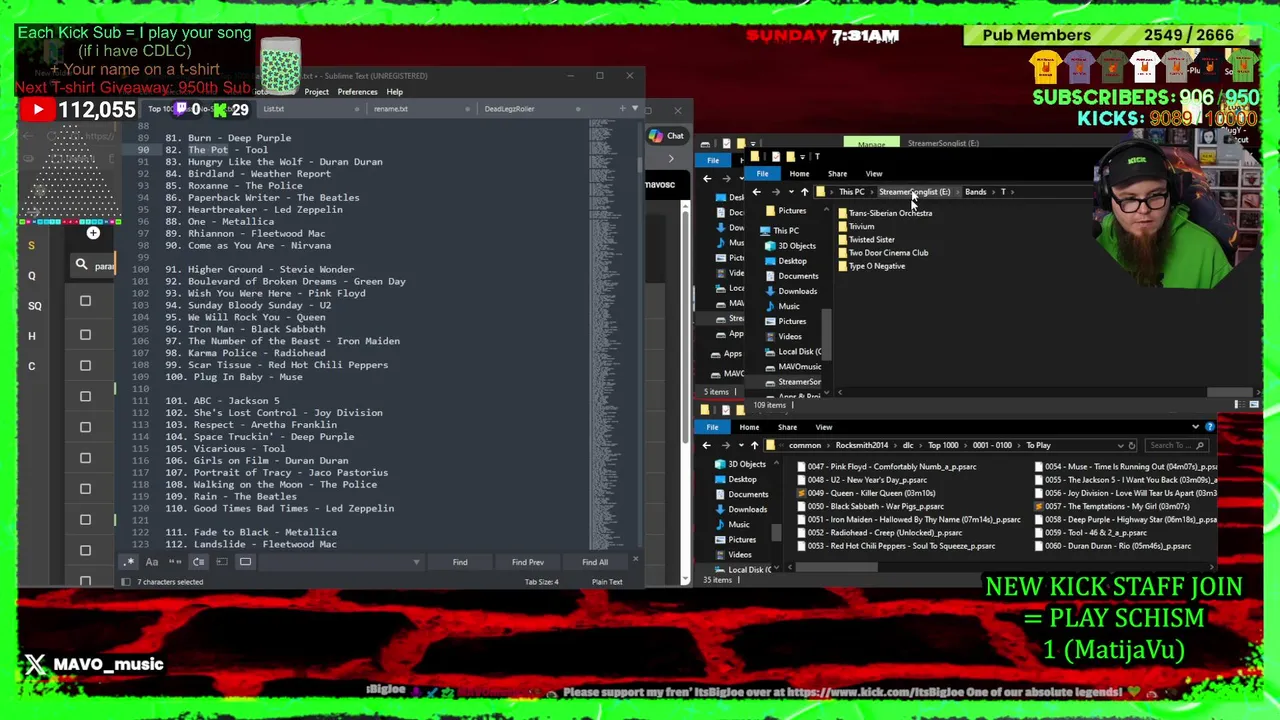Open Desktop in Bands T navigation pane
This screenshot has width=1280, height=720.
tap(784, 261)
